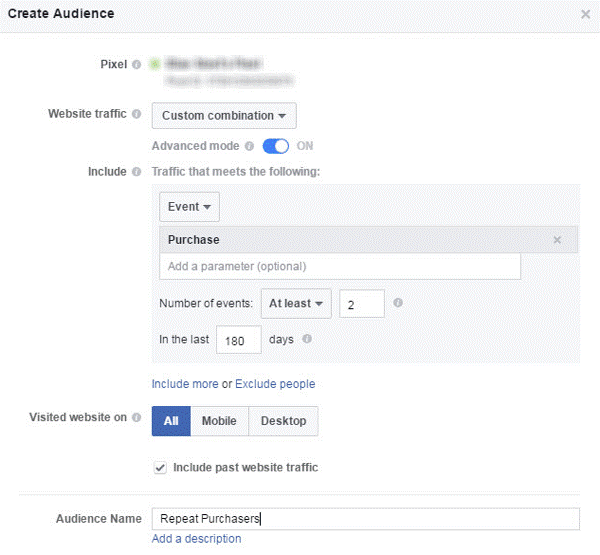Click the info icon next to Include
The width and height of the screenshot is (600, 555).
(136, 171)
